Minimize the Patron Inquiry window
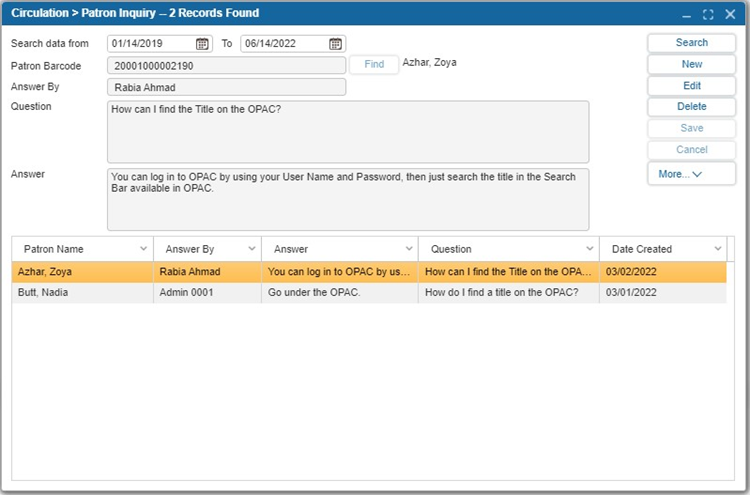 (687, 15)
